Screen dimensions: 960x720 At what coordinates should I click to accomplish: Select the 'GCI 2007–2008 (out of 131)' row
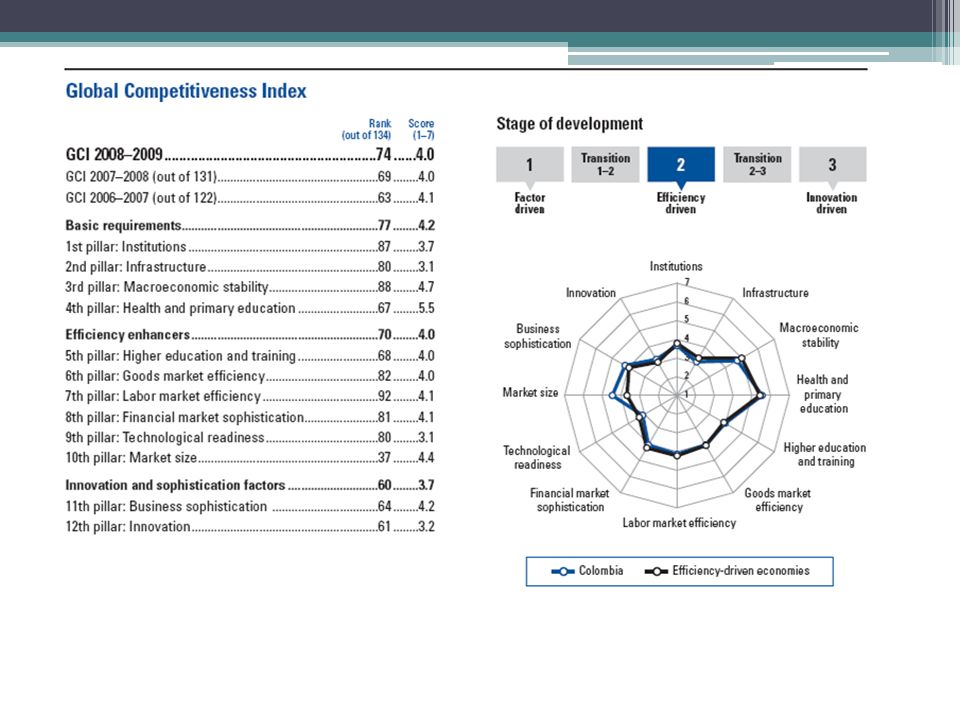250,177
